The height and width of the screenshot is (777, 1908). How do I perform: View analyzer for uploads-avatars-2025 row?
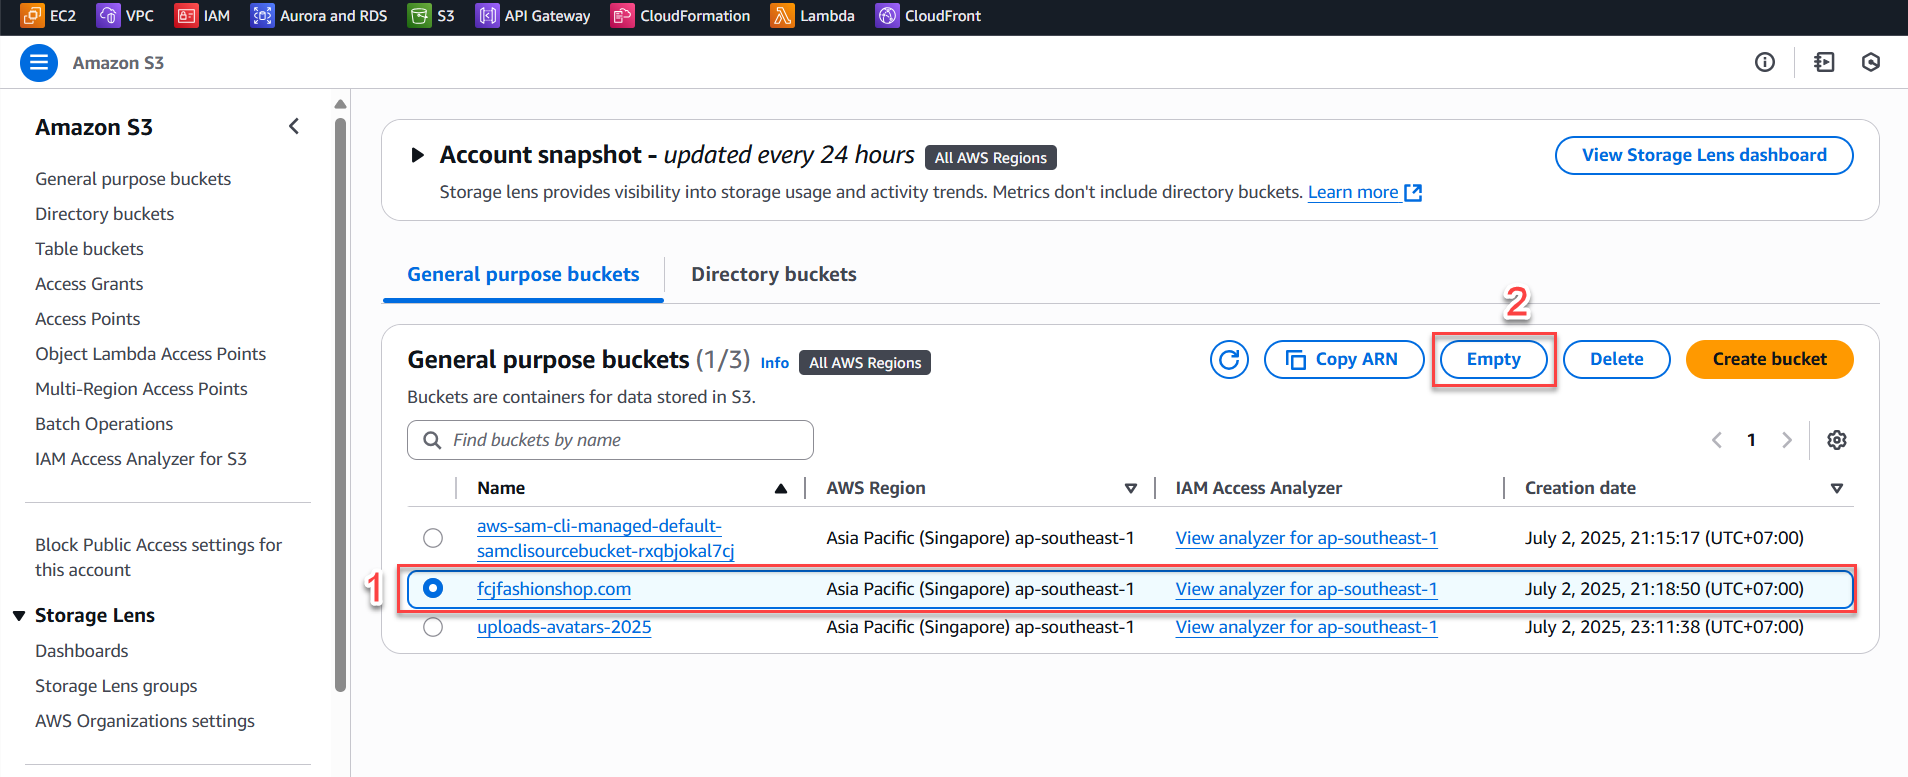(x=1306, y=627)
